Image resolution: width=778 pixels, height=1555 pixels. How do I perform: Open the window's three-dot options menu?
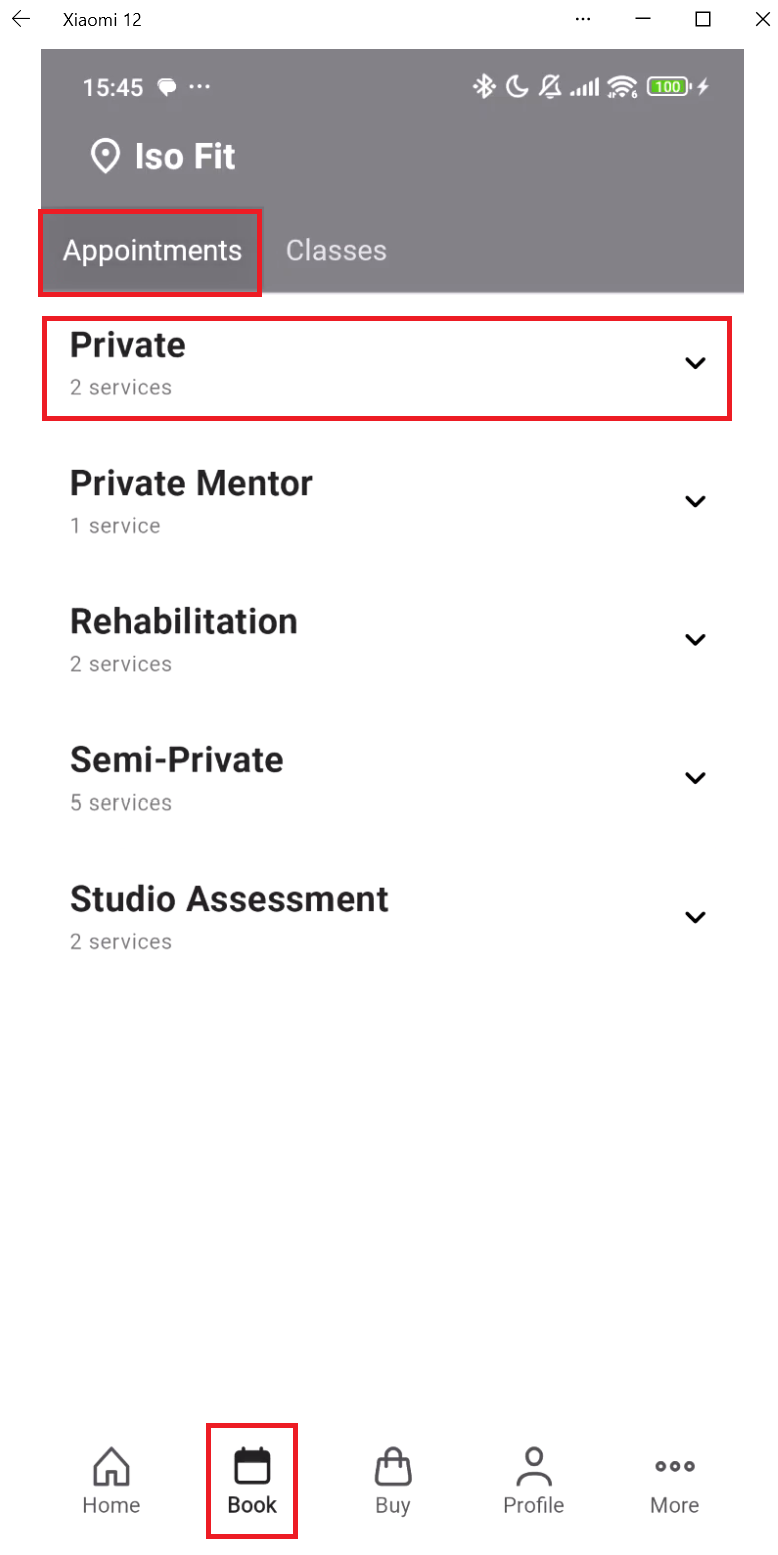click(x=584, y=19)
